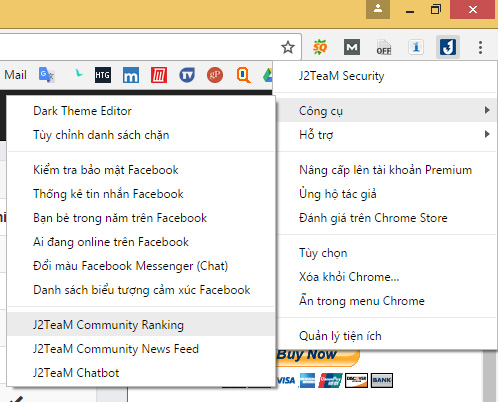This screenshot has width=498, height=402.
Task: Open the blue info extension icon
Action: (x=416, y=47)
